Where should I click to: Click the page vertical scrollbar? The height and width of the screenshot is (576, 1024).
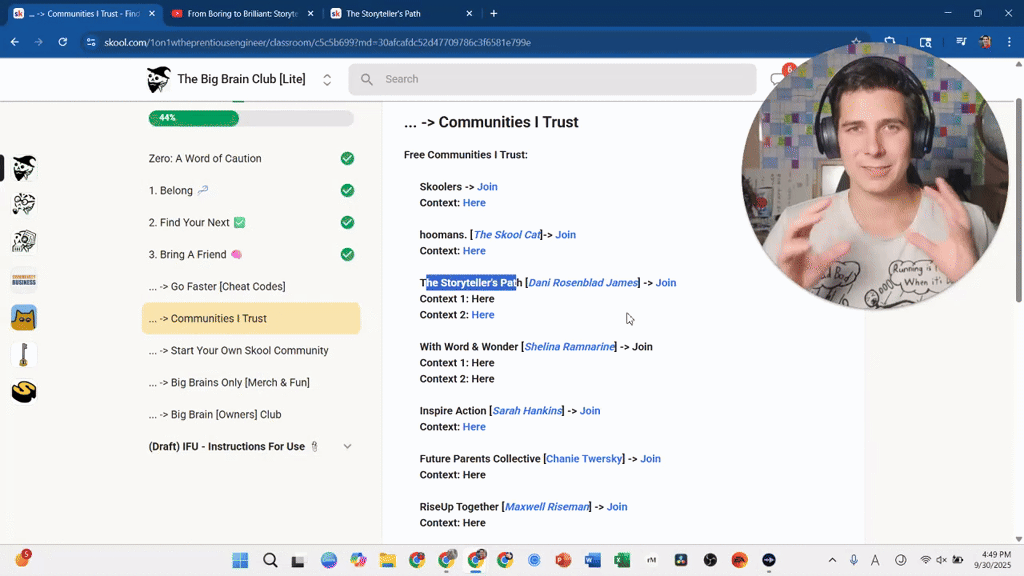click(x=1019, y=200)
